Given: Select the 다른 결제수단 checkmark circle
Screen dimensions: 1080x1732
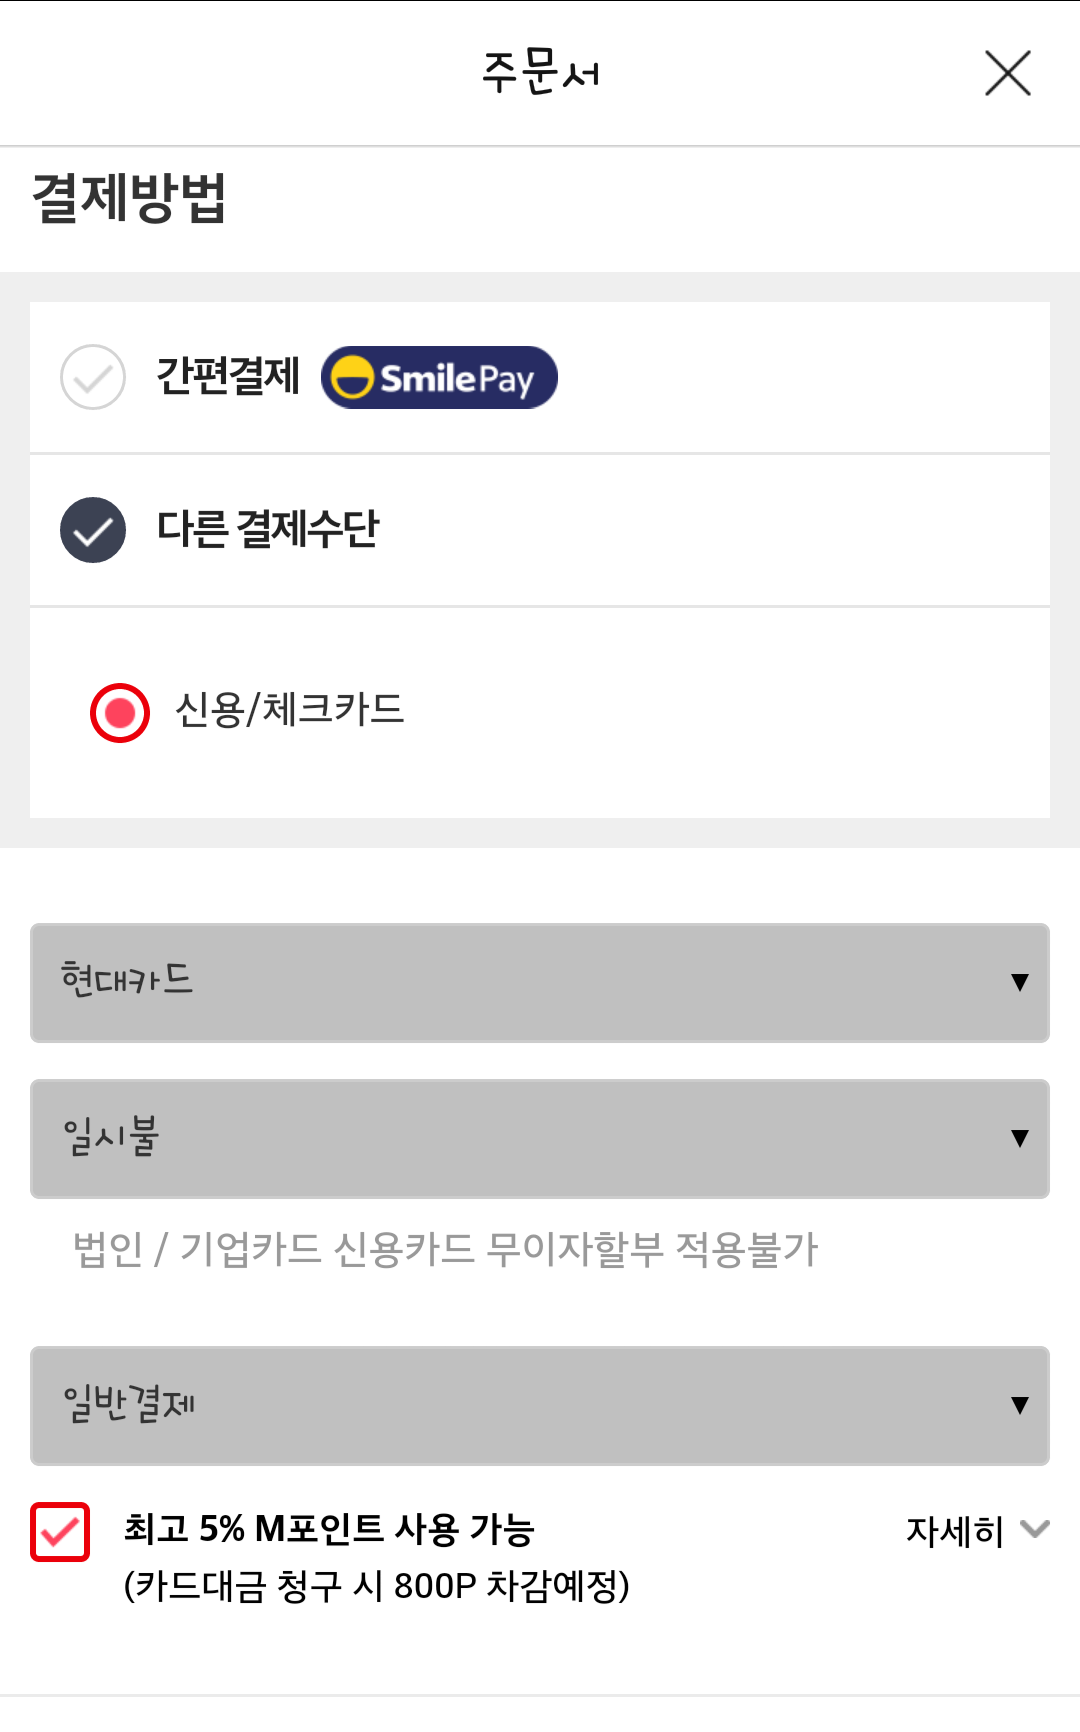Looking at the screenshot, I should coord(93,530).
